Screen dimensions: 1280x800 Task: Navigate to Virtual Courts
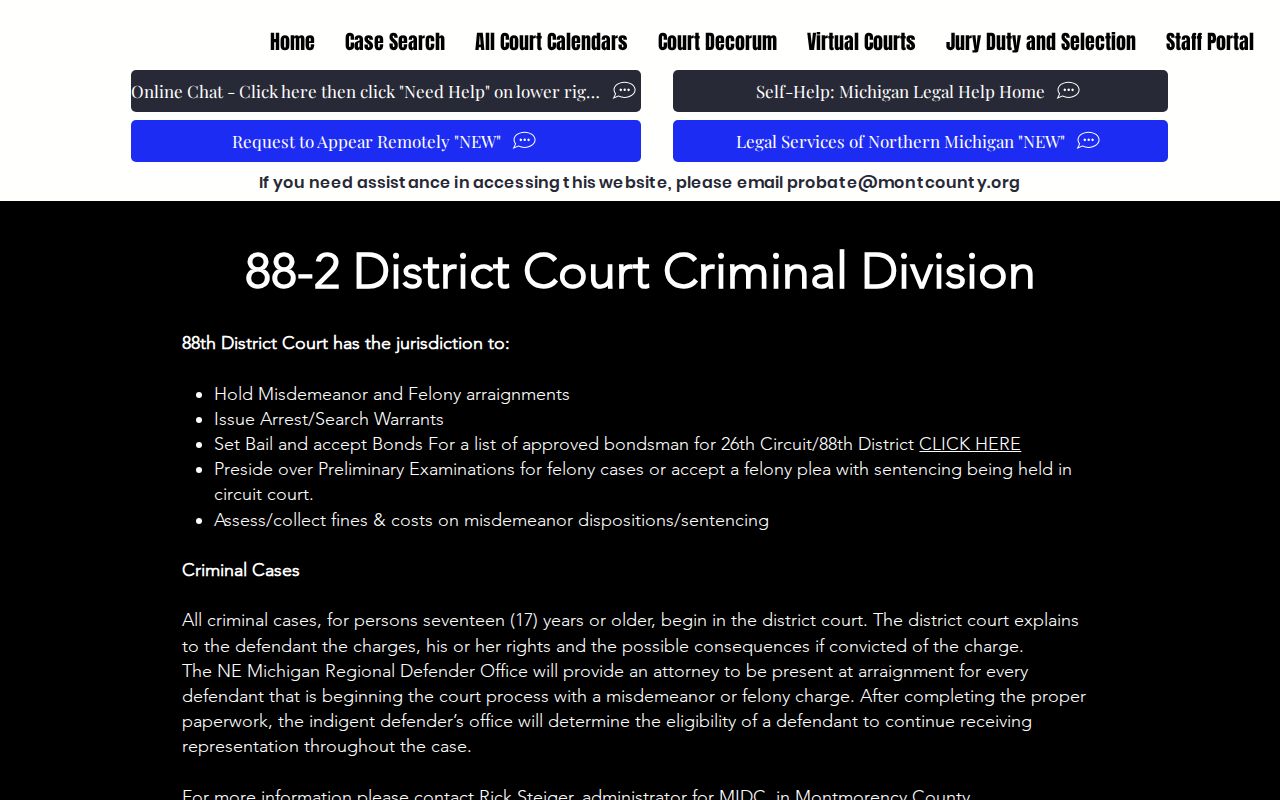click(x=861, y=42)
